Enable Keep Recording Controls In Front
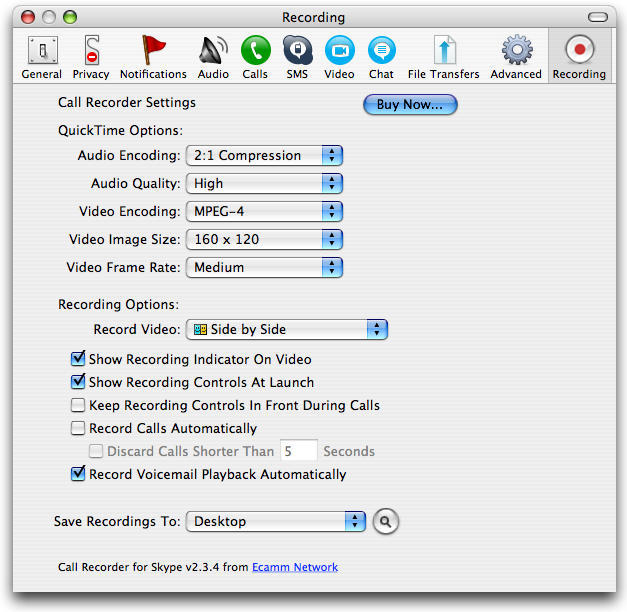 (78, 405)
